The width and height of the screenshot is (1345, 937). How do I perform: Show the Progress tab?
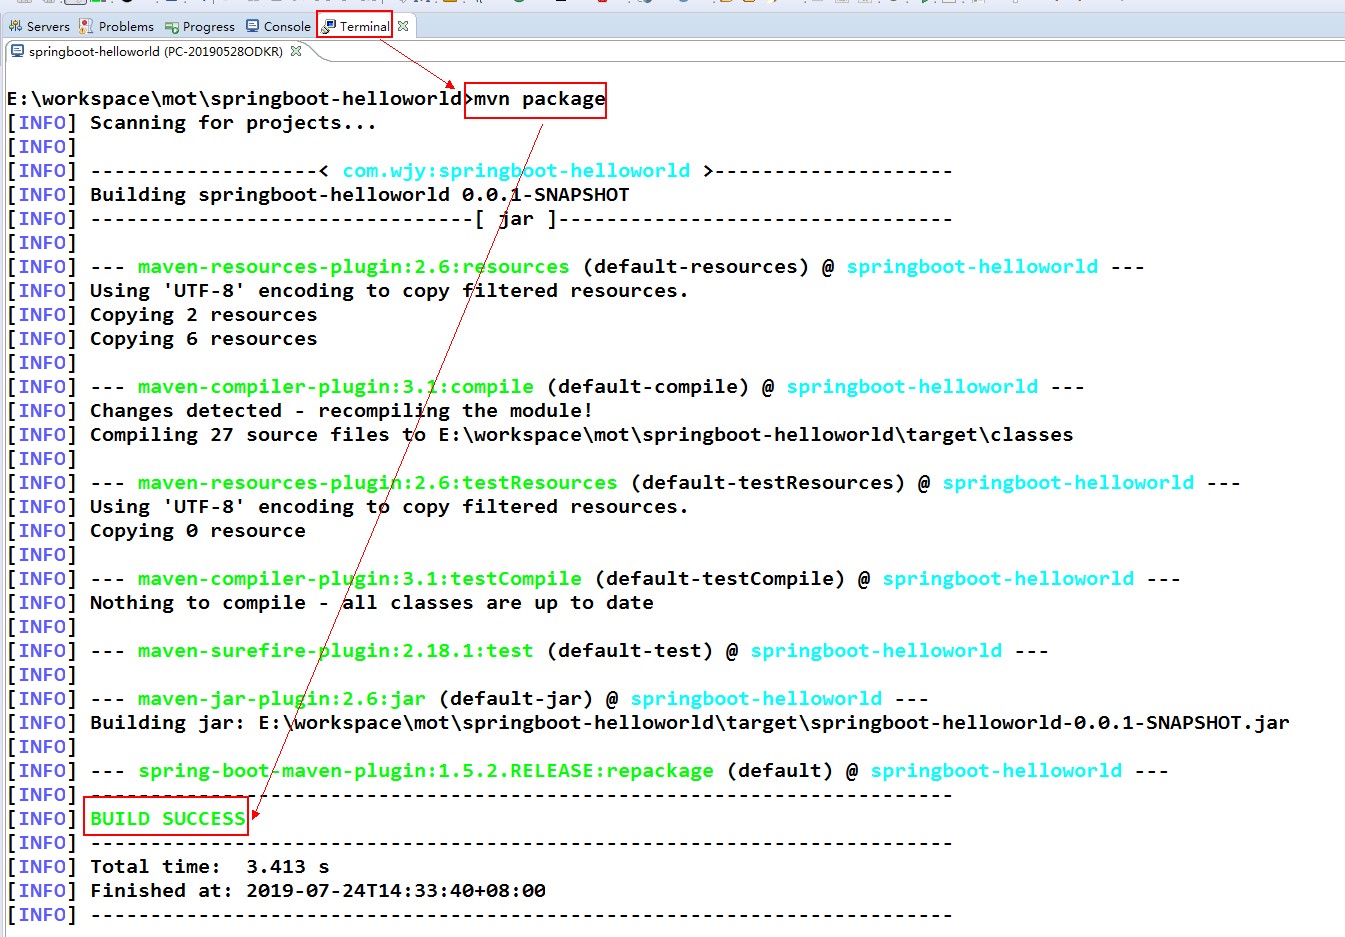[x=200, y=26]
